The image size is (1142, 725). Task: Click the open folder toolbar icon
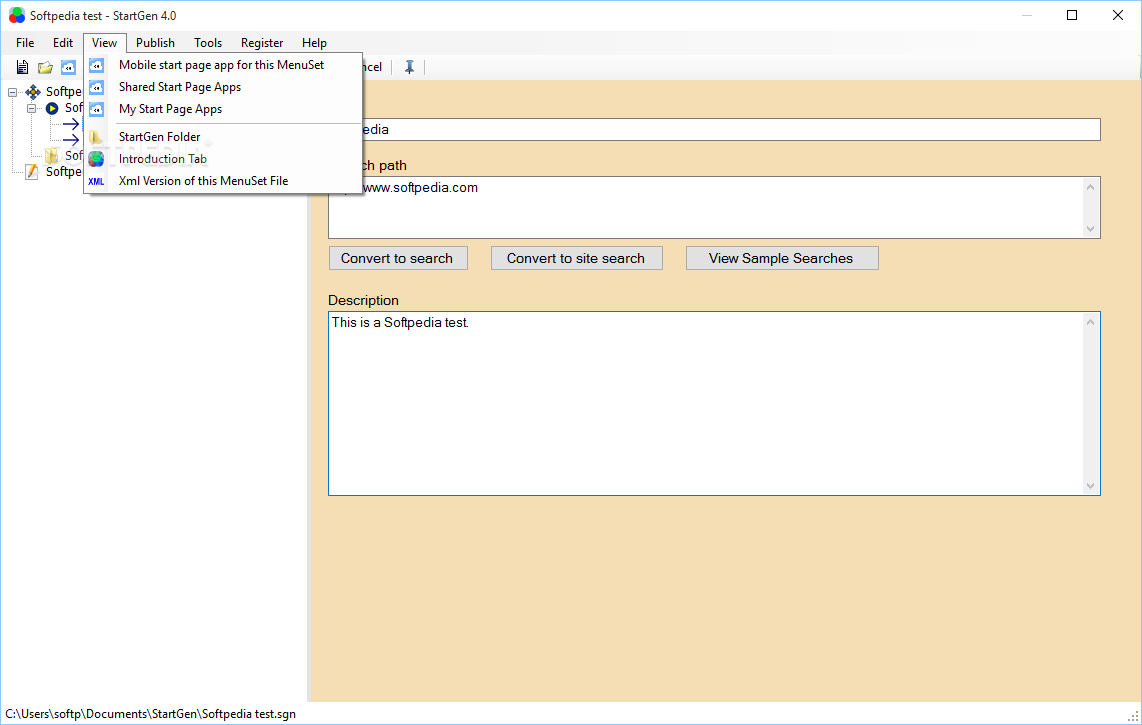[x=45, y=67]
